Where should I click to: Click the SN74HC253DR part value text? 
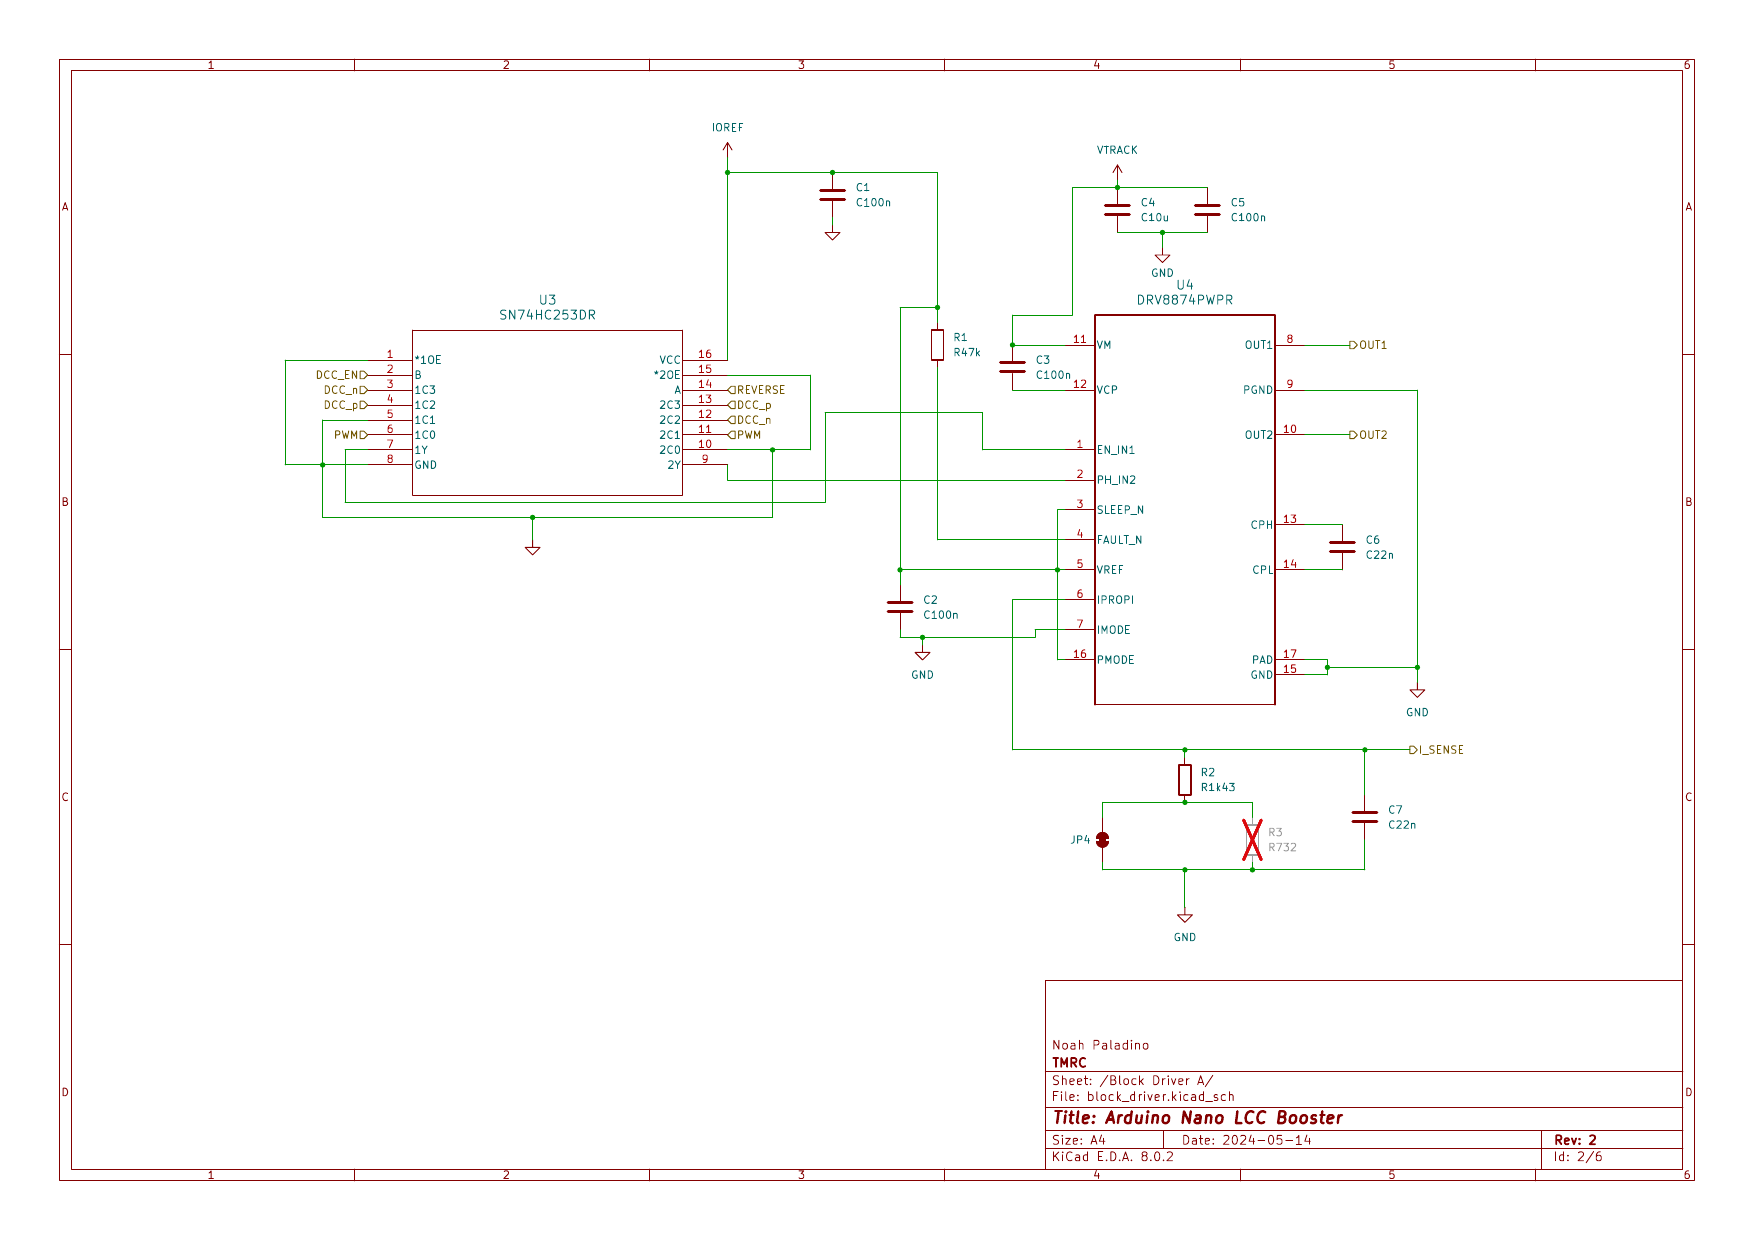[x=548, y=315]
